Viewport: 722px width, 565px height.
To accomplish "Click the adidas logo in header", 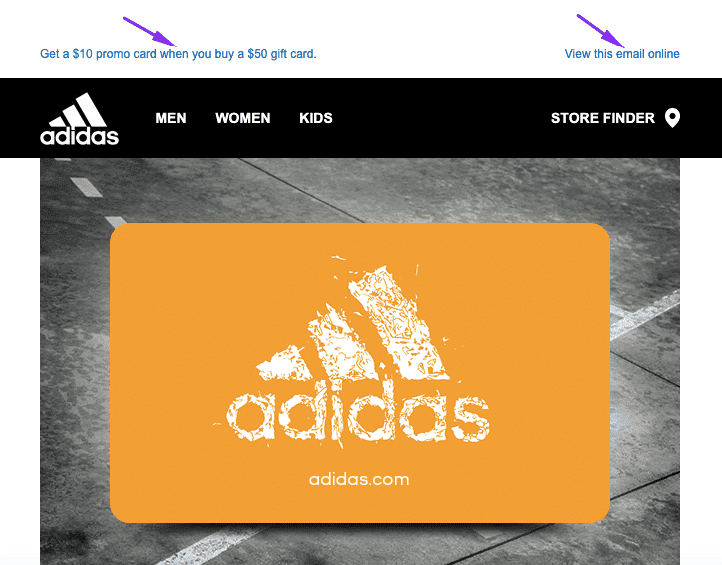I will (x=79, y=119).
